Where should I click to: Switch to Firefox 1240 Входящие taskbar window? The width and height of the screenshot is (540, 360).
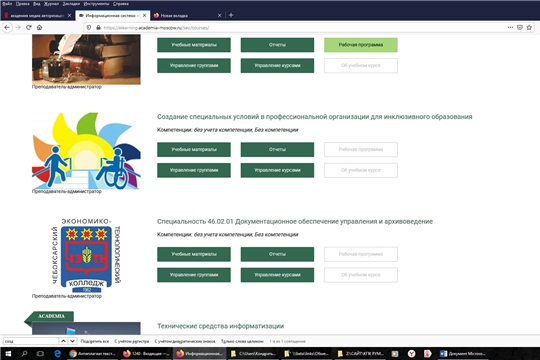click(x=146, y=353)
